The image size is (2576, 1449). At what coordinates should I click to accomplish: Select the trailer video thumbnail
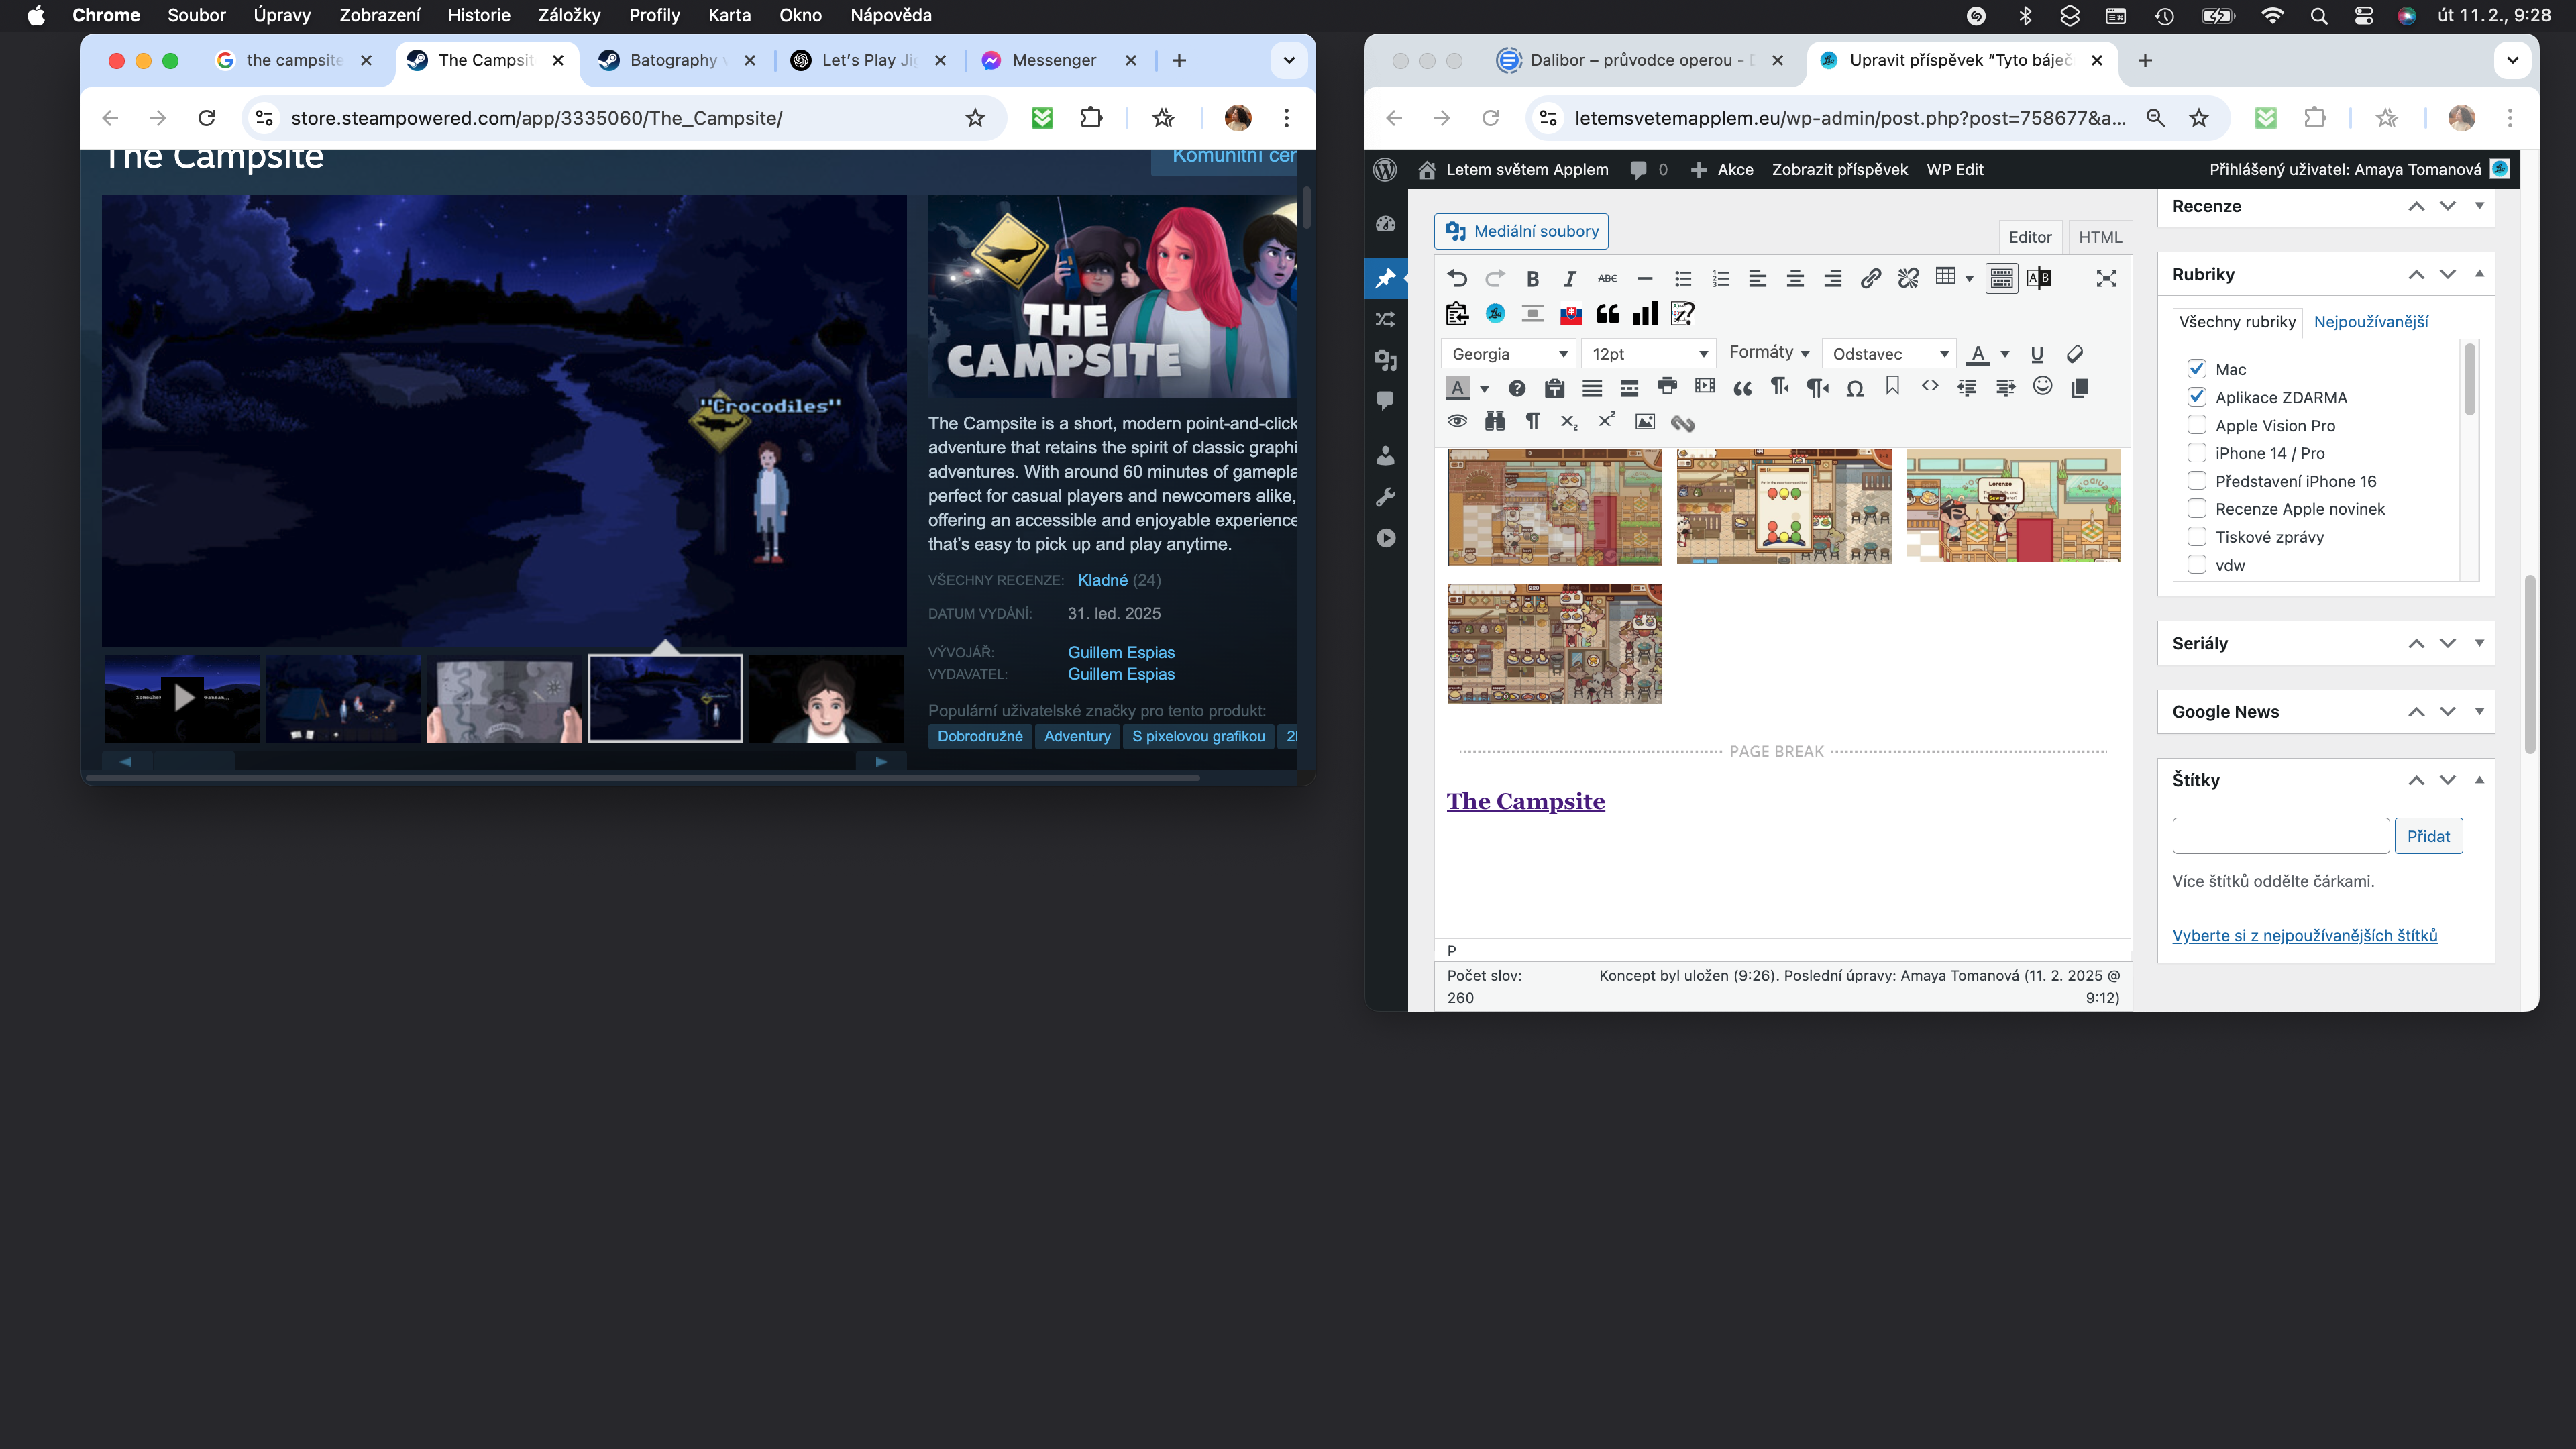pyautogui.click(x=182, y=698)
